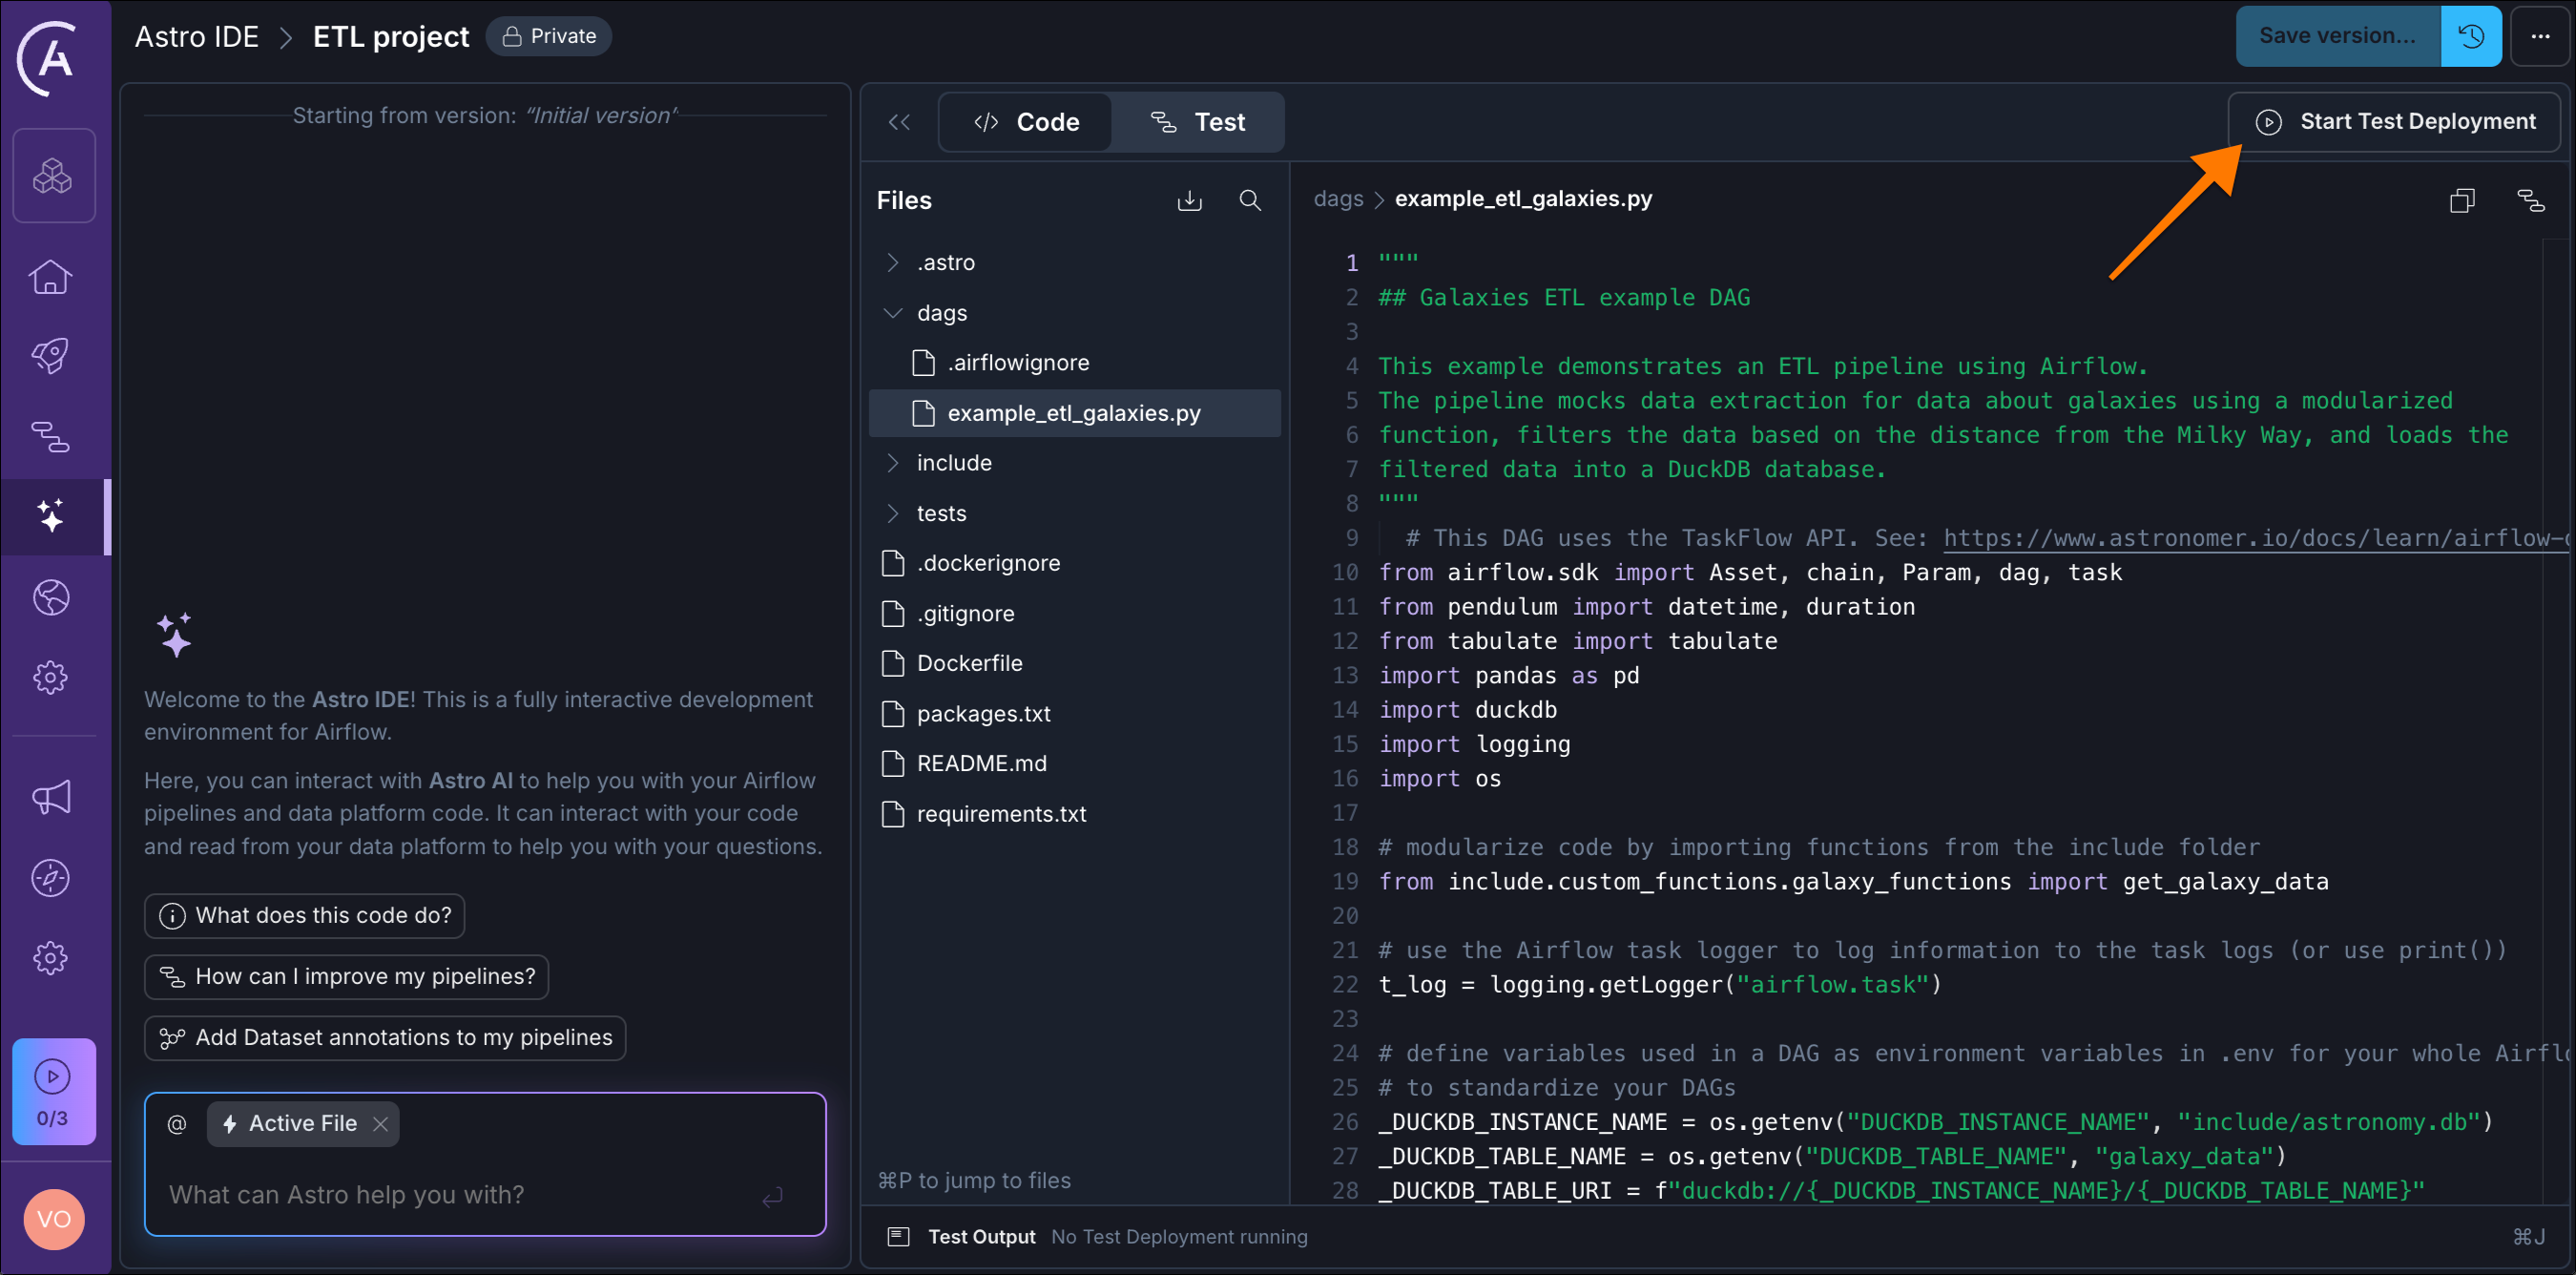Image resolution: width=2576 pixels, height=1275 pixels.
Task: Open the Astro AI sparkles panel in sidebar
Action: (52, 517)
